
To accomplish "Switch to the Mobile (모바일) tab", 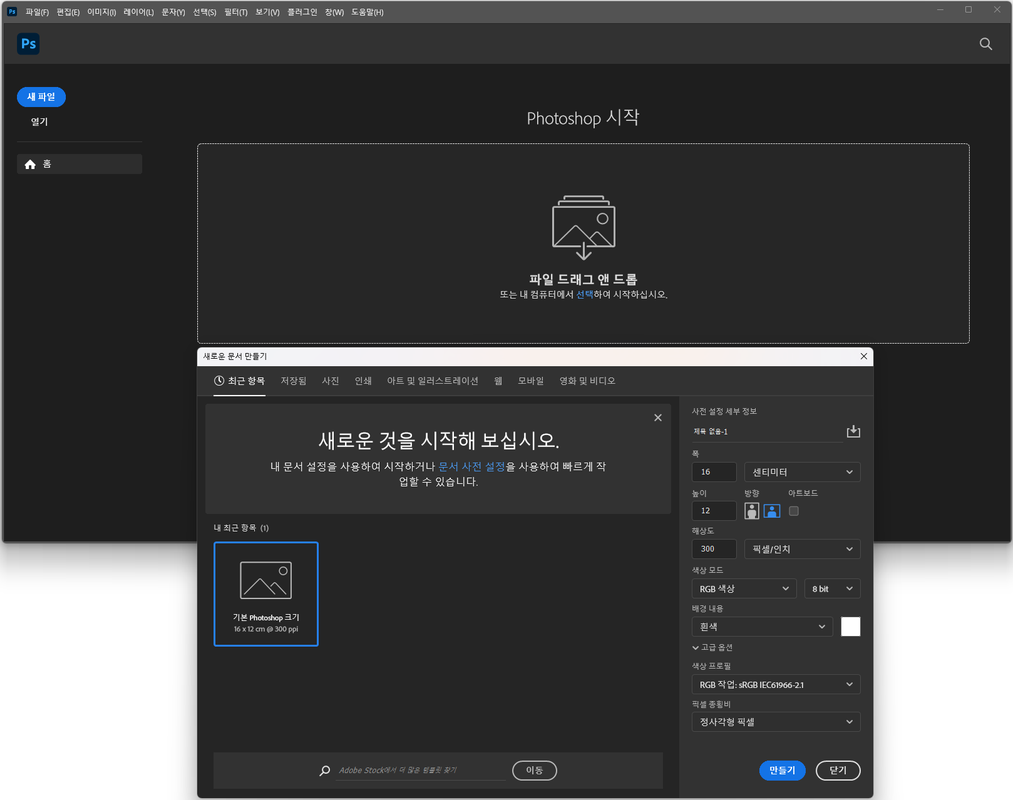I will [530, 381].
